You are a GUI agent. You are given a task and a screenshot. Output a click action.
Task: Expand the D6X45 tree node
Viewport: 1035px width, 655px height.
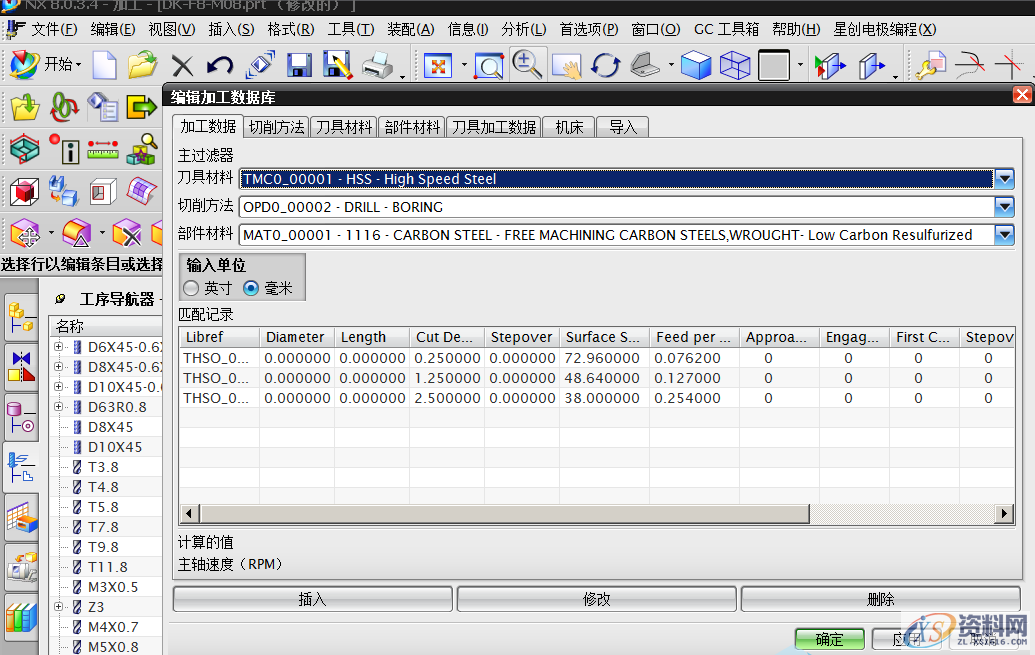coord(59,347)
